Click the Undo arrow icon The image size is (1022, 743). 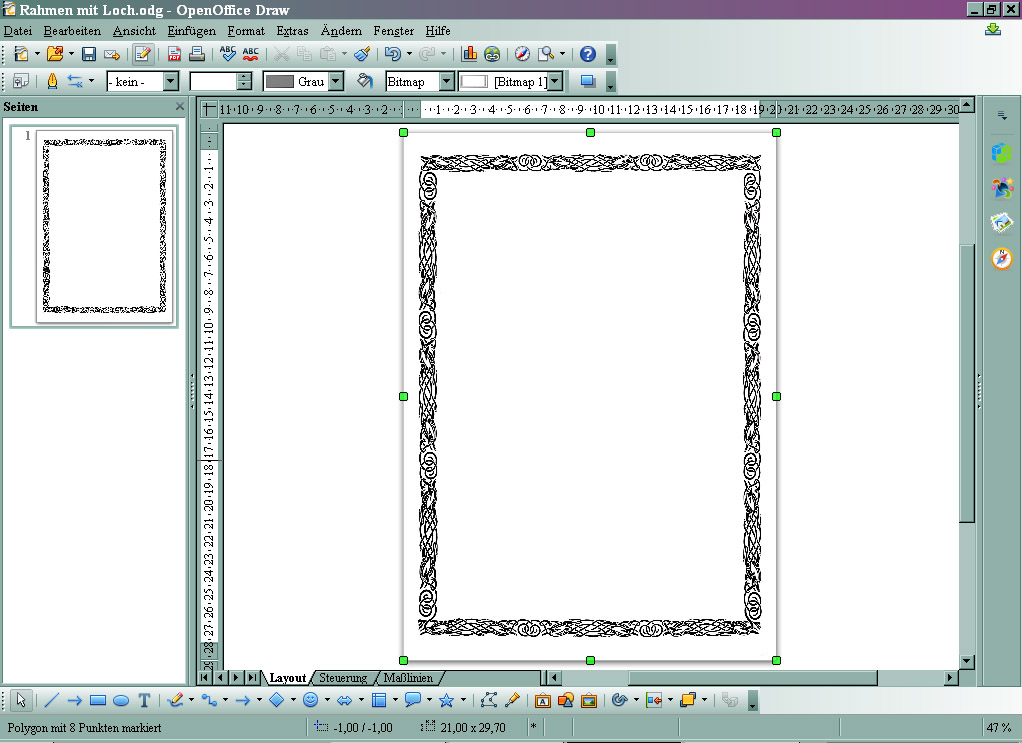(392, 54)
